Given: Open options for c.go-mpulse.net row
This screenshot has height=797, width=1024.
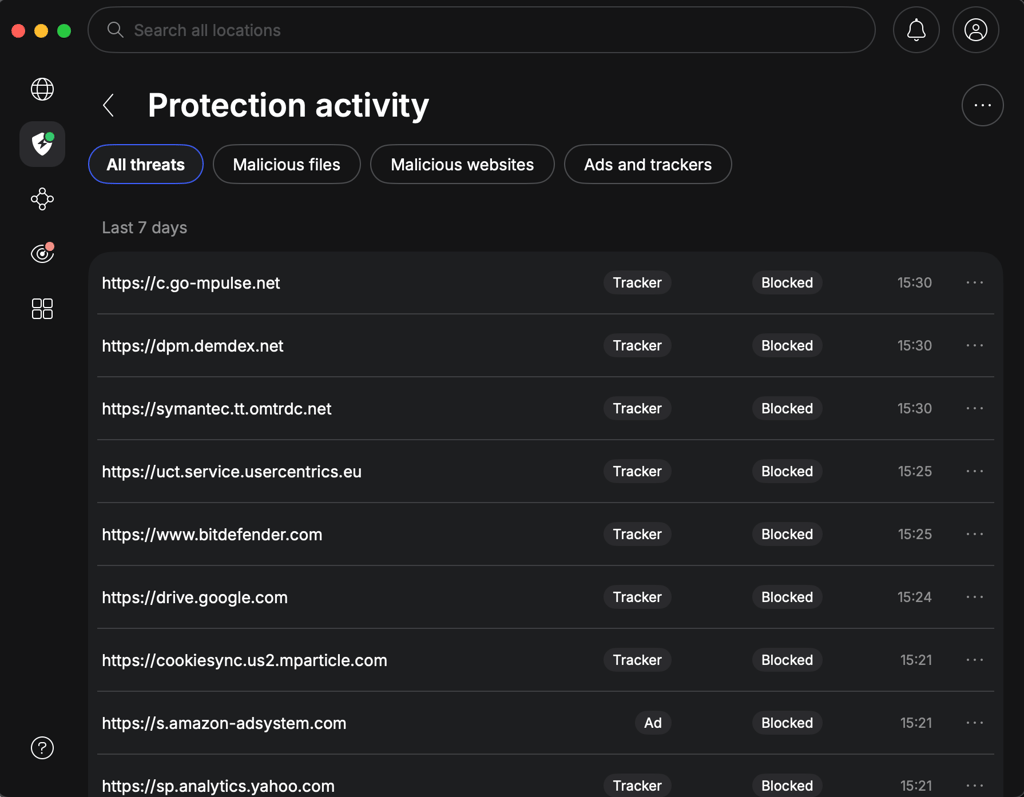Looking at the screenshot, I should pyautogui.click(x=974, y=283).
